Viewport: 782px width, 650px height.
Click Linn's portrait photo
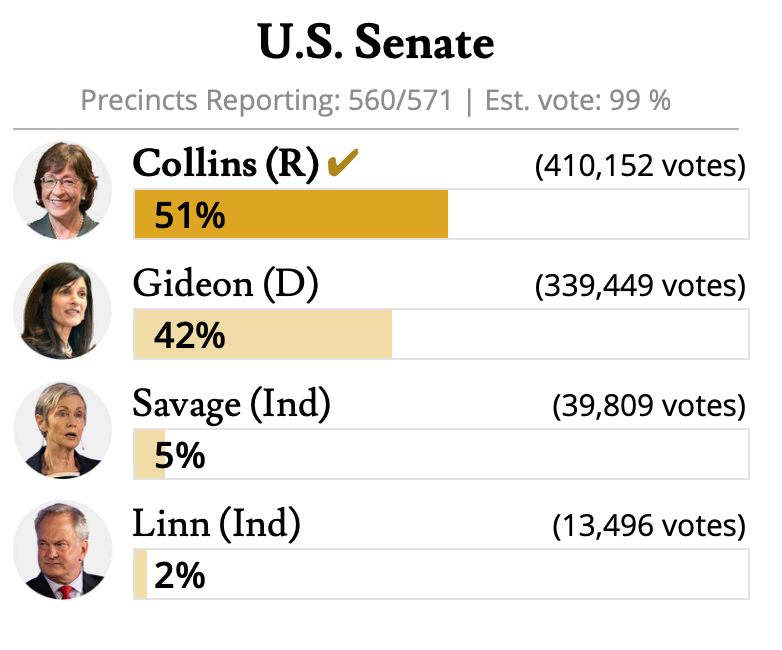point(62,550)
